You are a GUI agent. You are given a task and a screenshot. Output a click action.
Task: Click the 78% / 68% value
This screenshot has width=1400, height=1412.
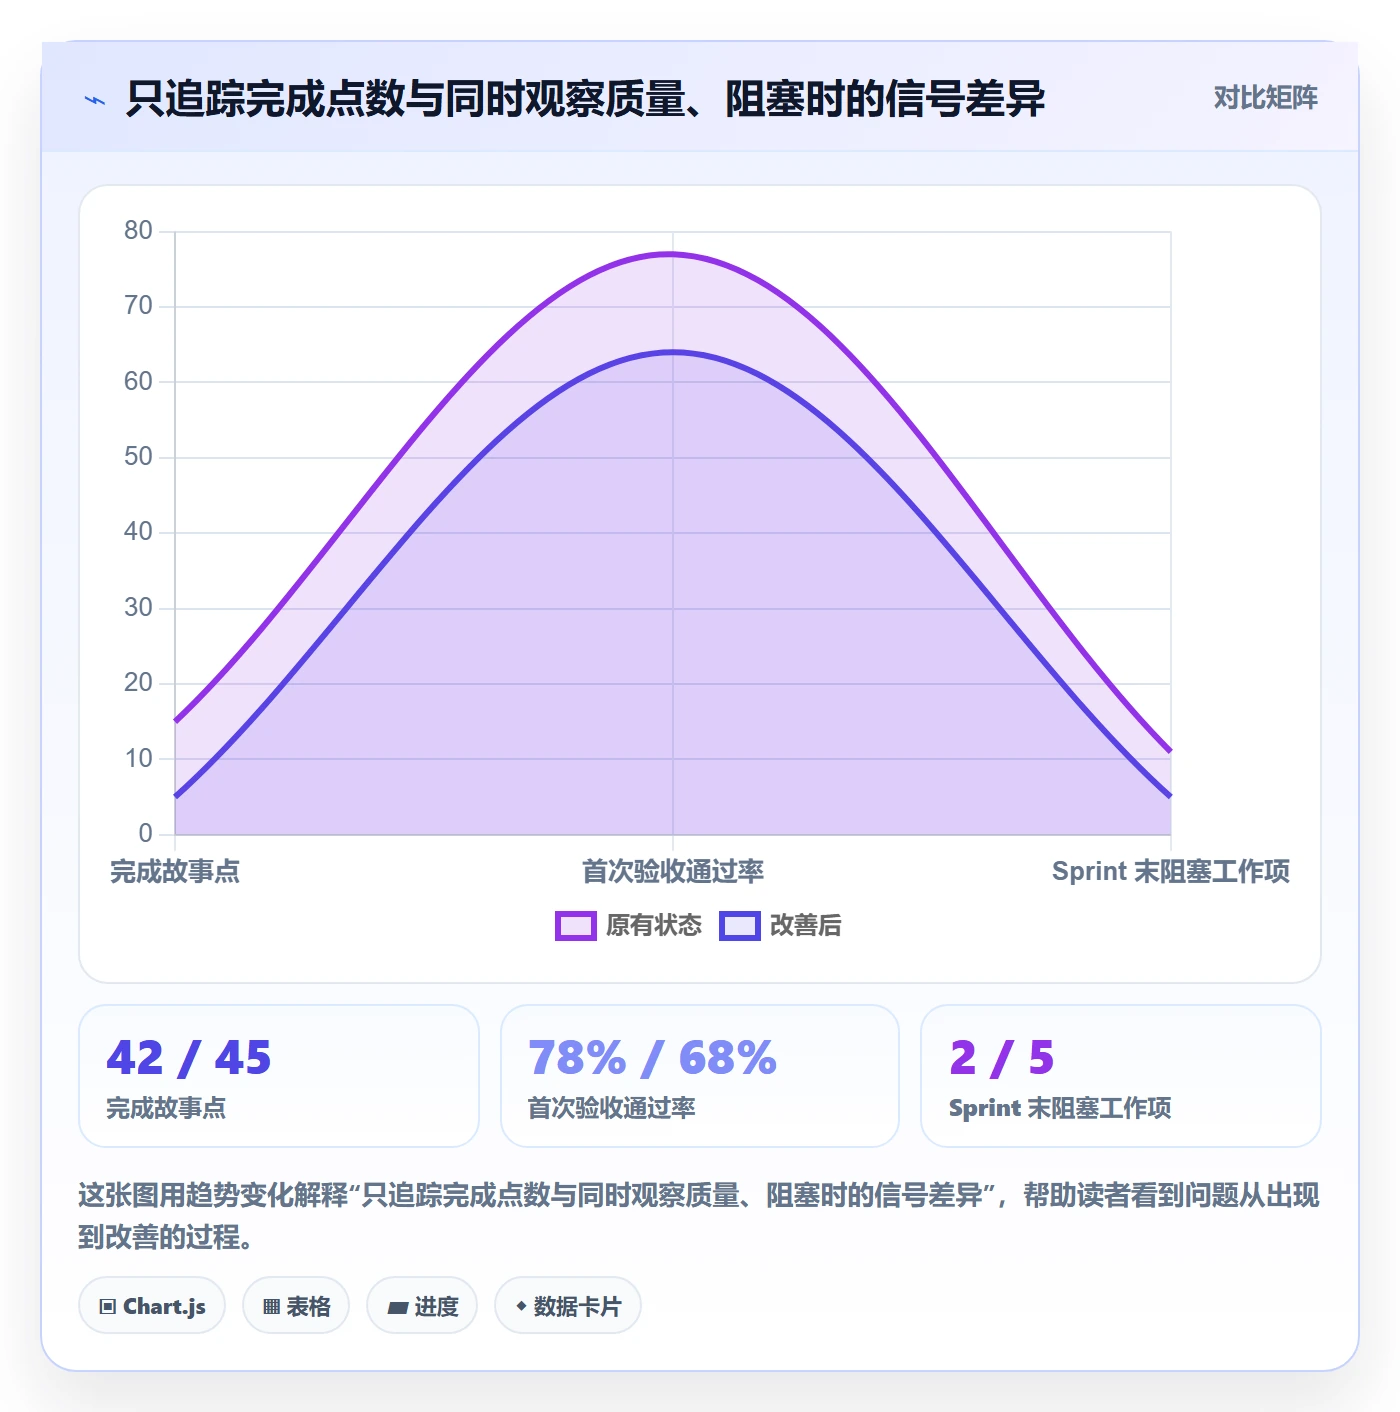click(x=652, y=1058)
